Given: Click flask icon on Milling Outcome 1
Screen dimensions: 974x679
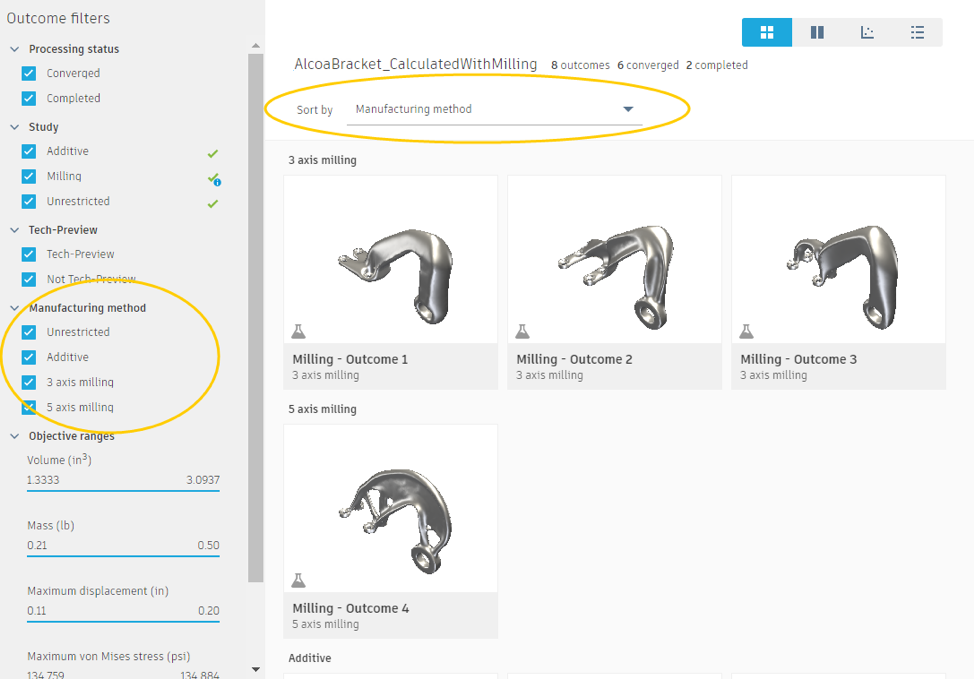Looking at the screenshot, I should [299, 332].
